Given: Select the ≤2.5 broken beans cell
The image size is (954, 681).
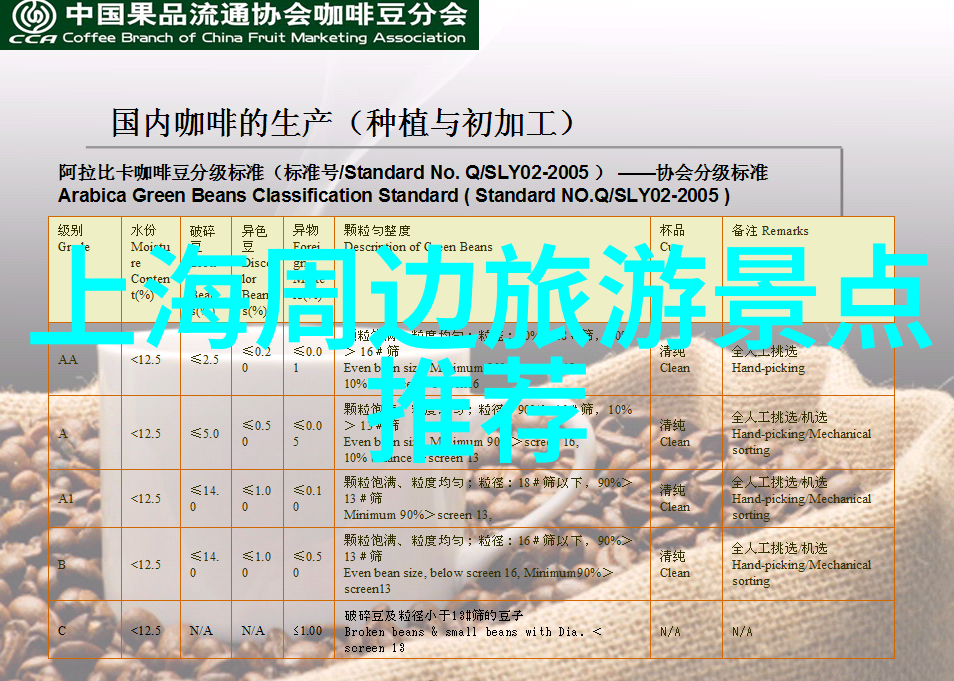Looking at the screenshot, I should click(x=204, y=360).
